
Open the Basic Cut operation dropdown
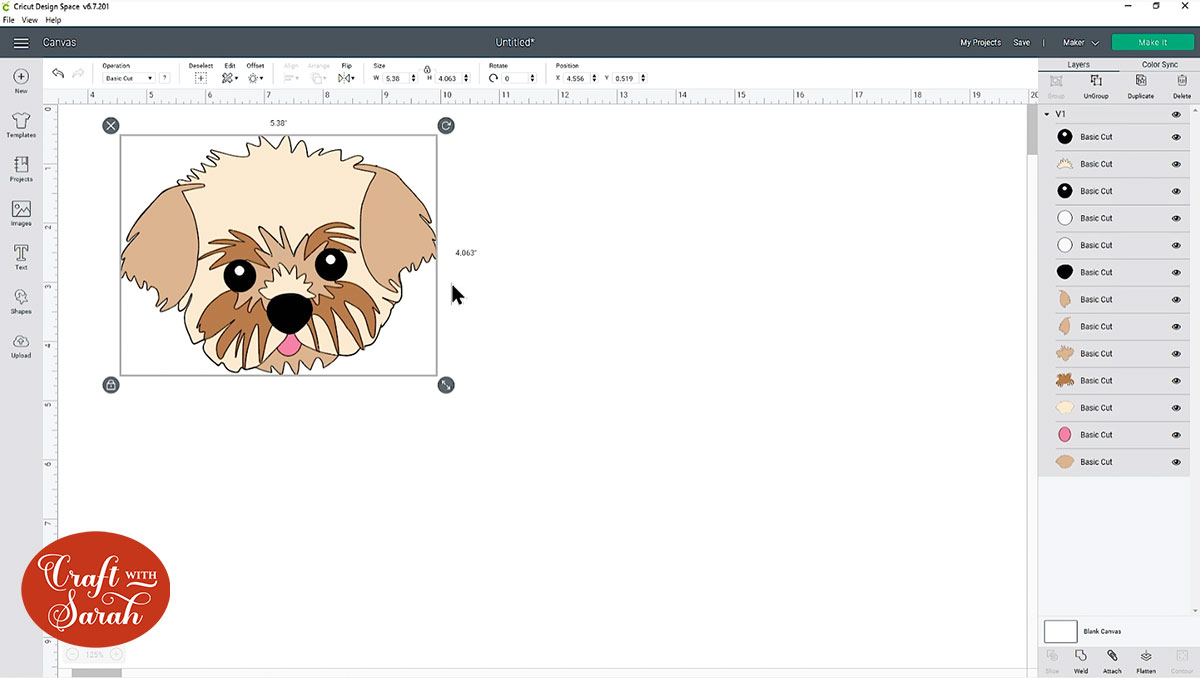pos(128,77)
